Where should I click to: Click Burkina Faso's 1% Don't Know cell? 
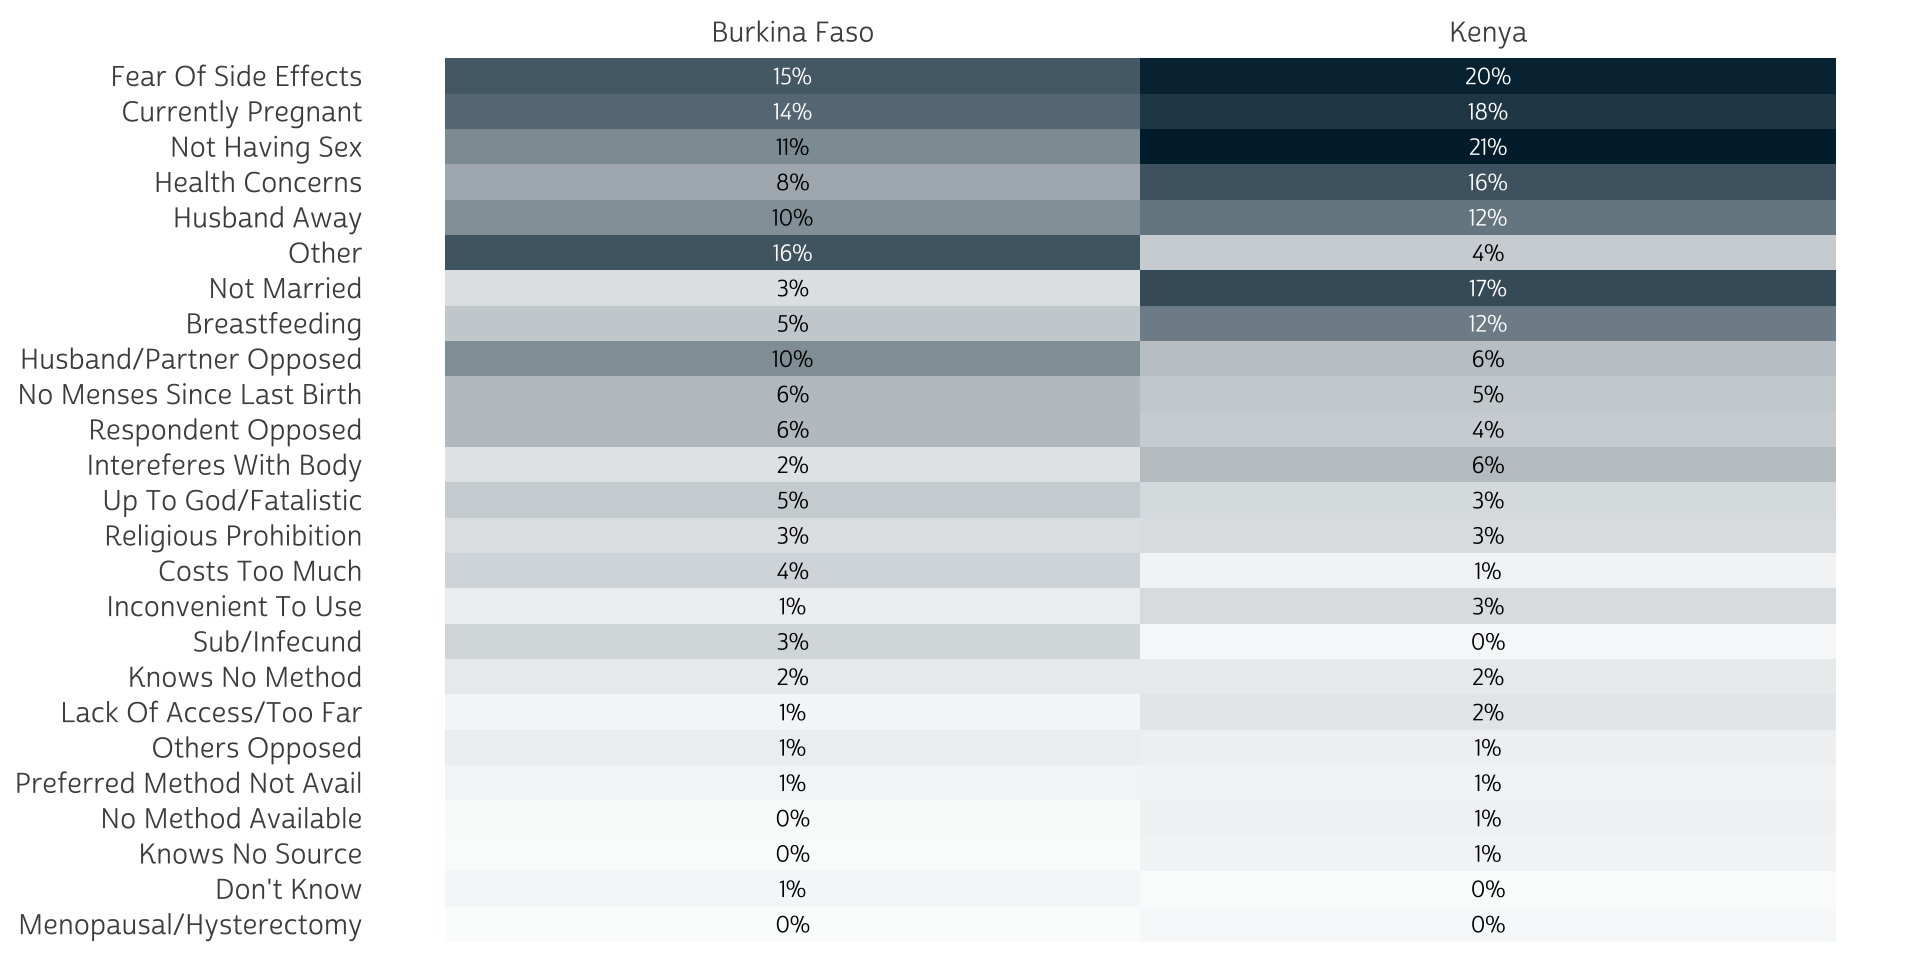coord(792,889)
